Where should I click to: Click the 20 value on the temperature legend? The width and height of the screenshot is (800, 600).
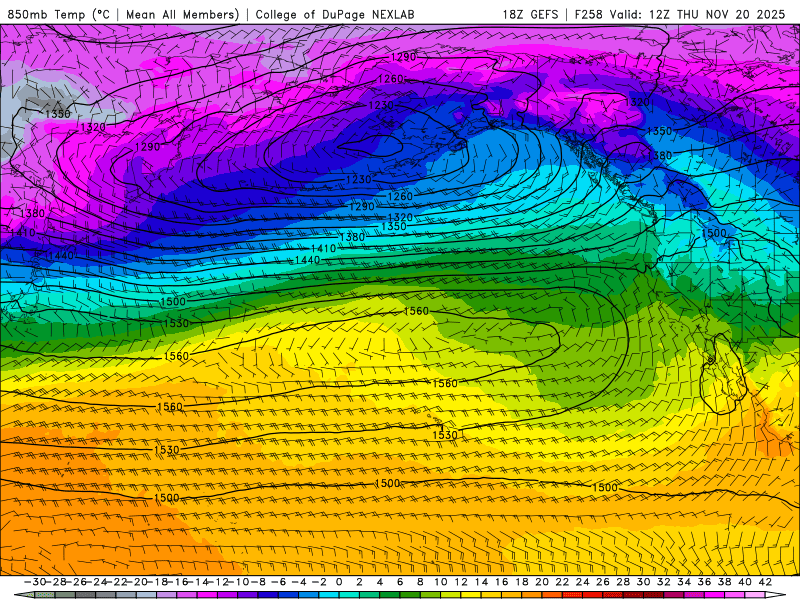click(542, 582)
